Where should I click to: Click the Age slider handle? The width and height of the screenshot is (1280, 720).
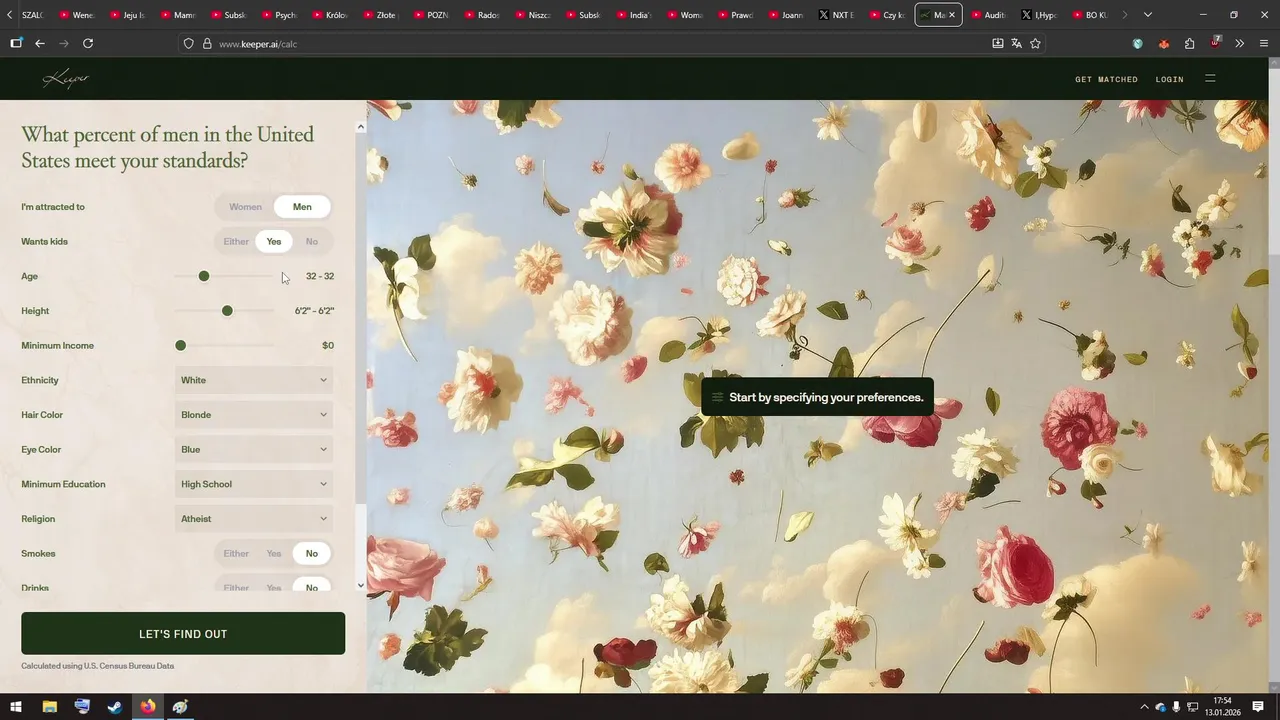[x=204, y=276]
